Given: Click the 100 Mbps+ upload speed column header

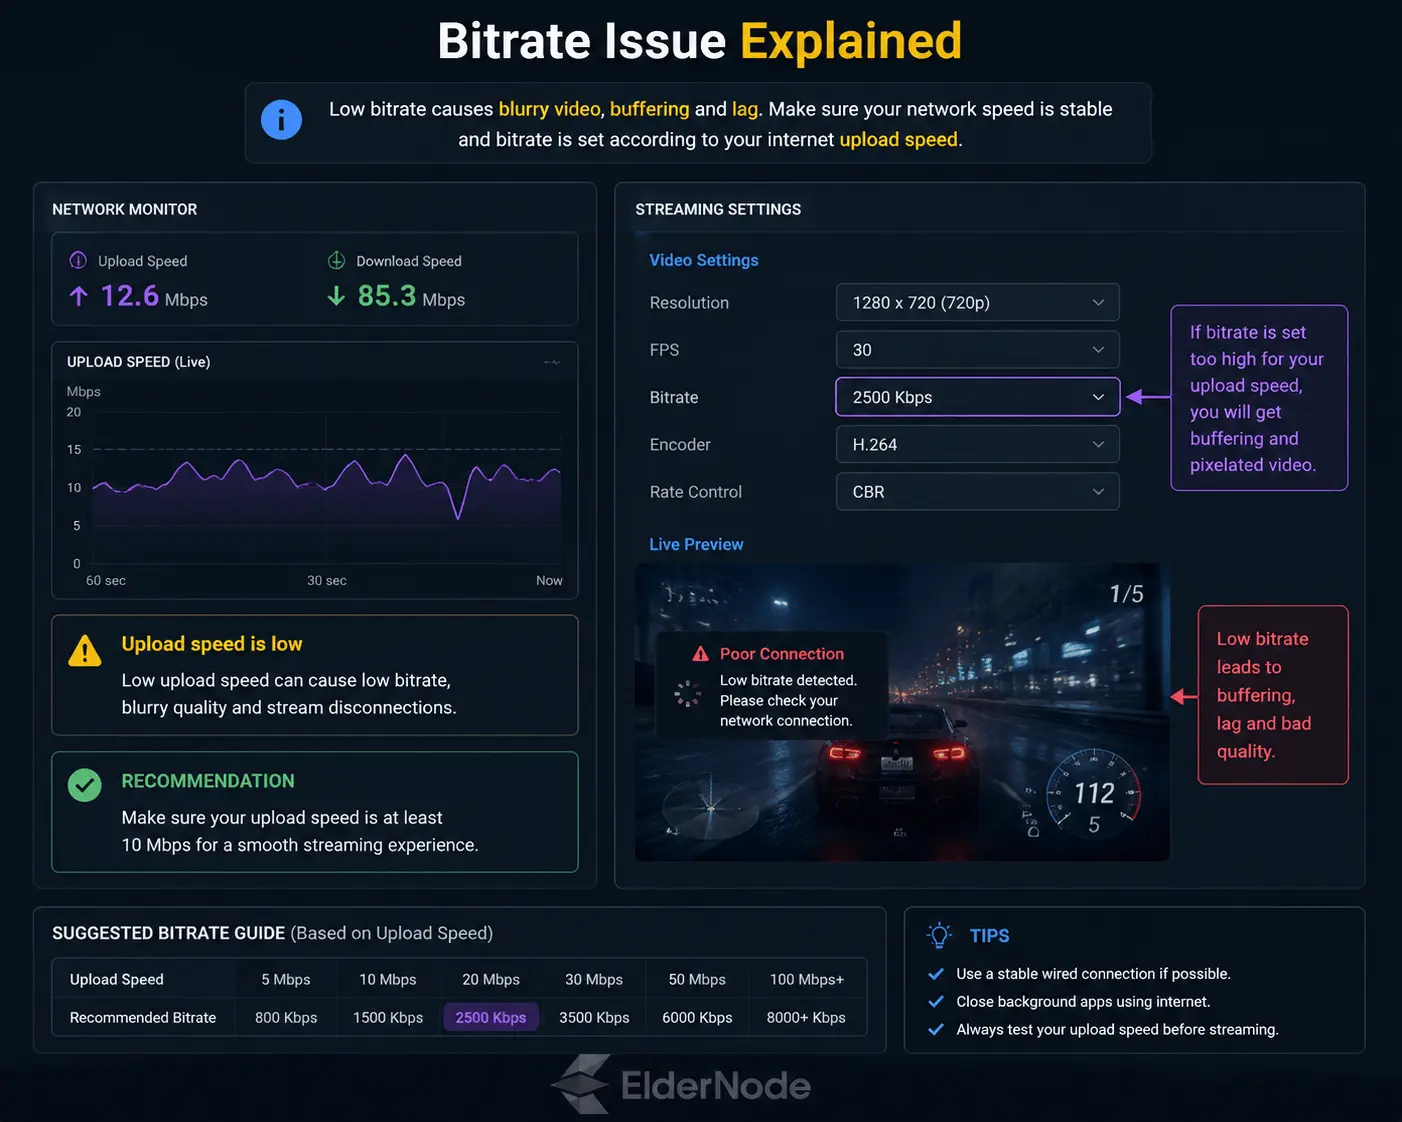Looking at the screenshot, I should 807,980.
